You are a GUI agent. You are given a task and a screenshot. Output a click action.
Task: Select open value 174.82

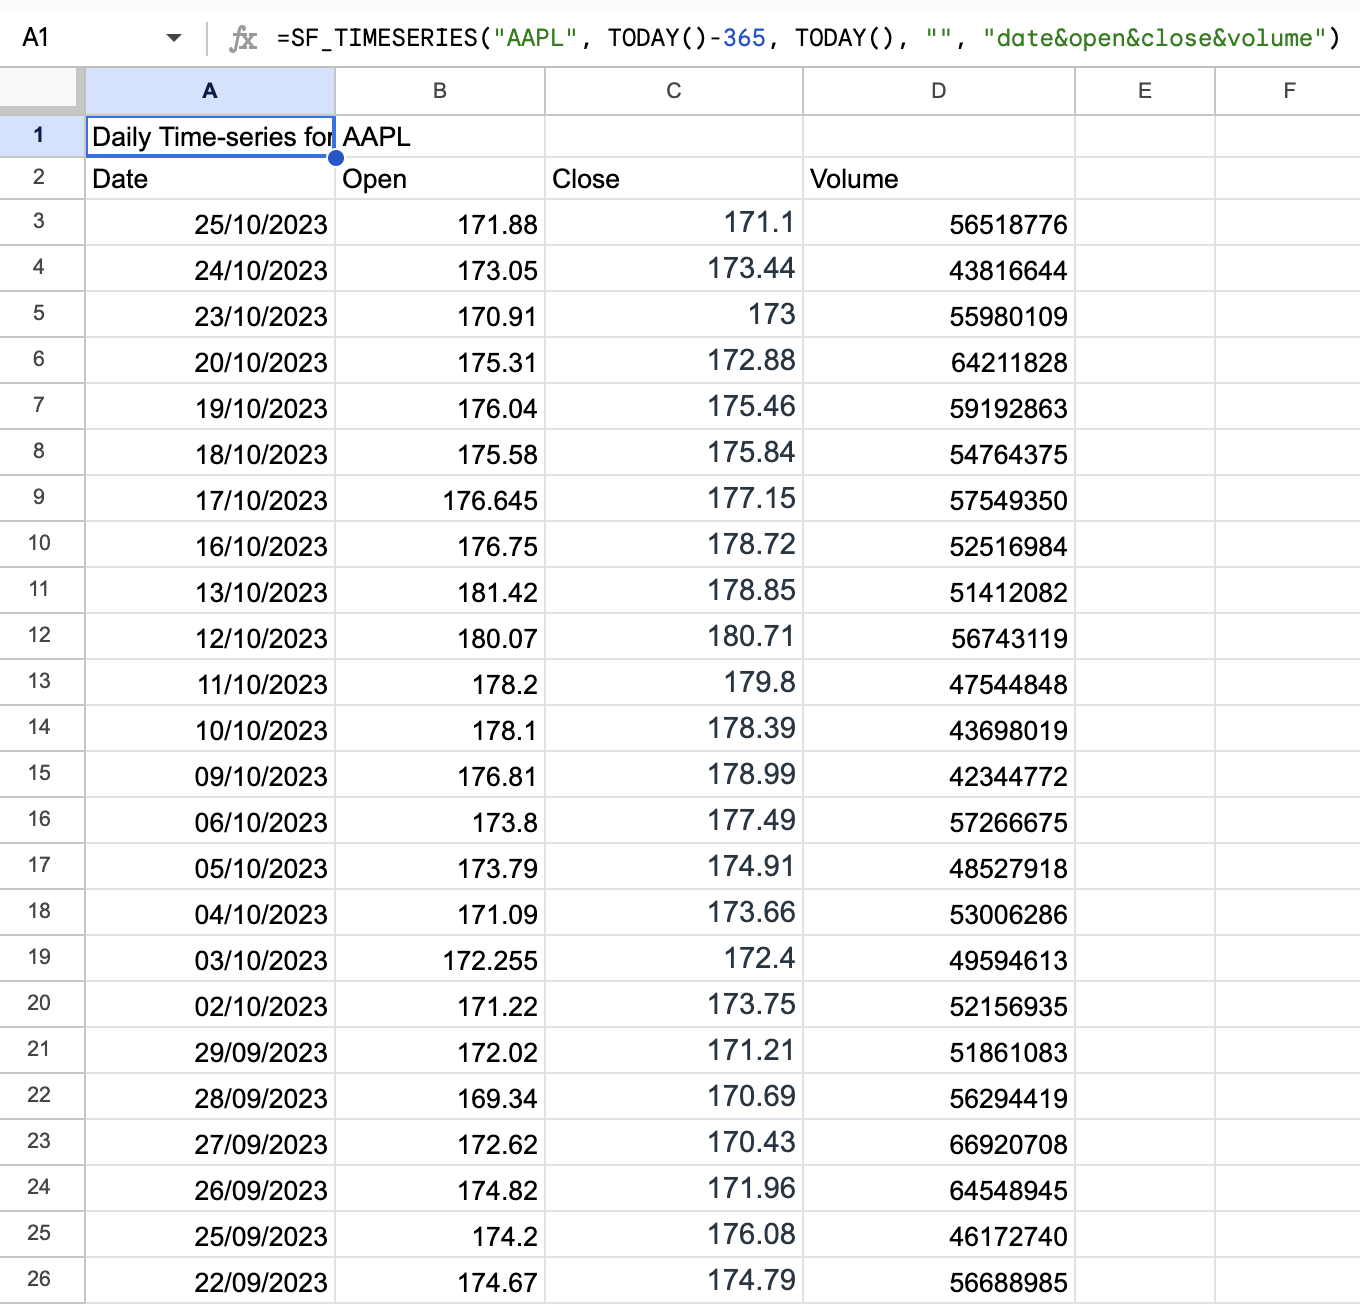point(440,1188)
